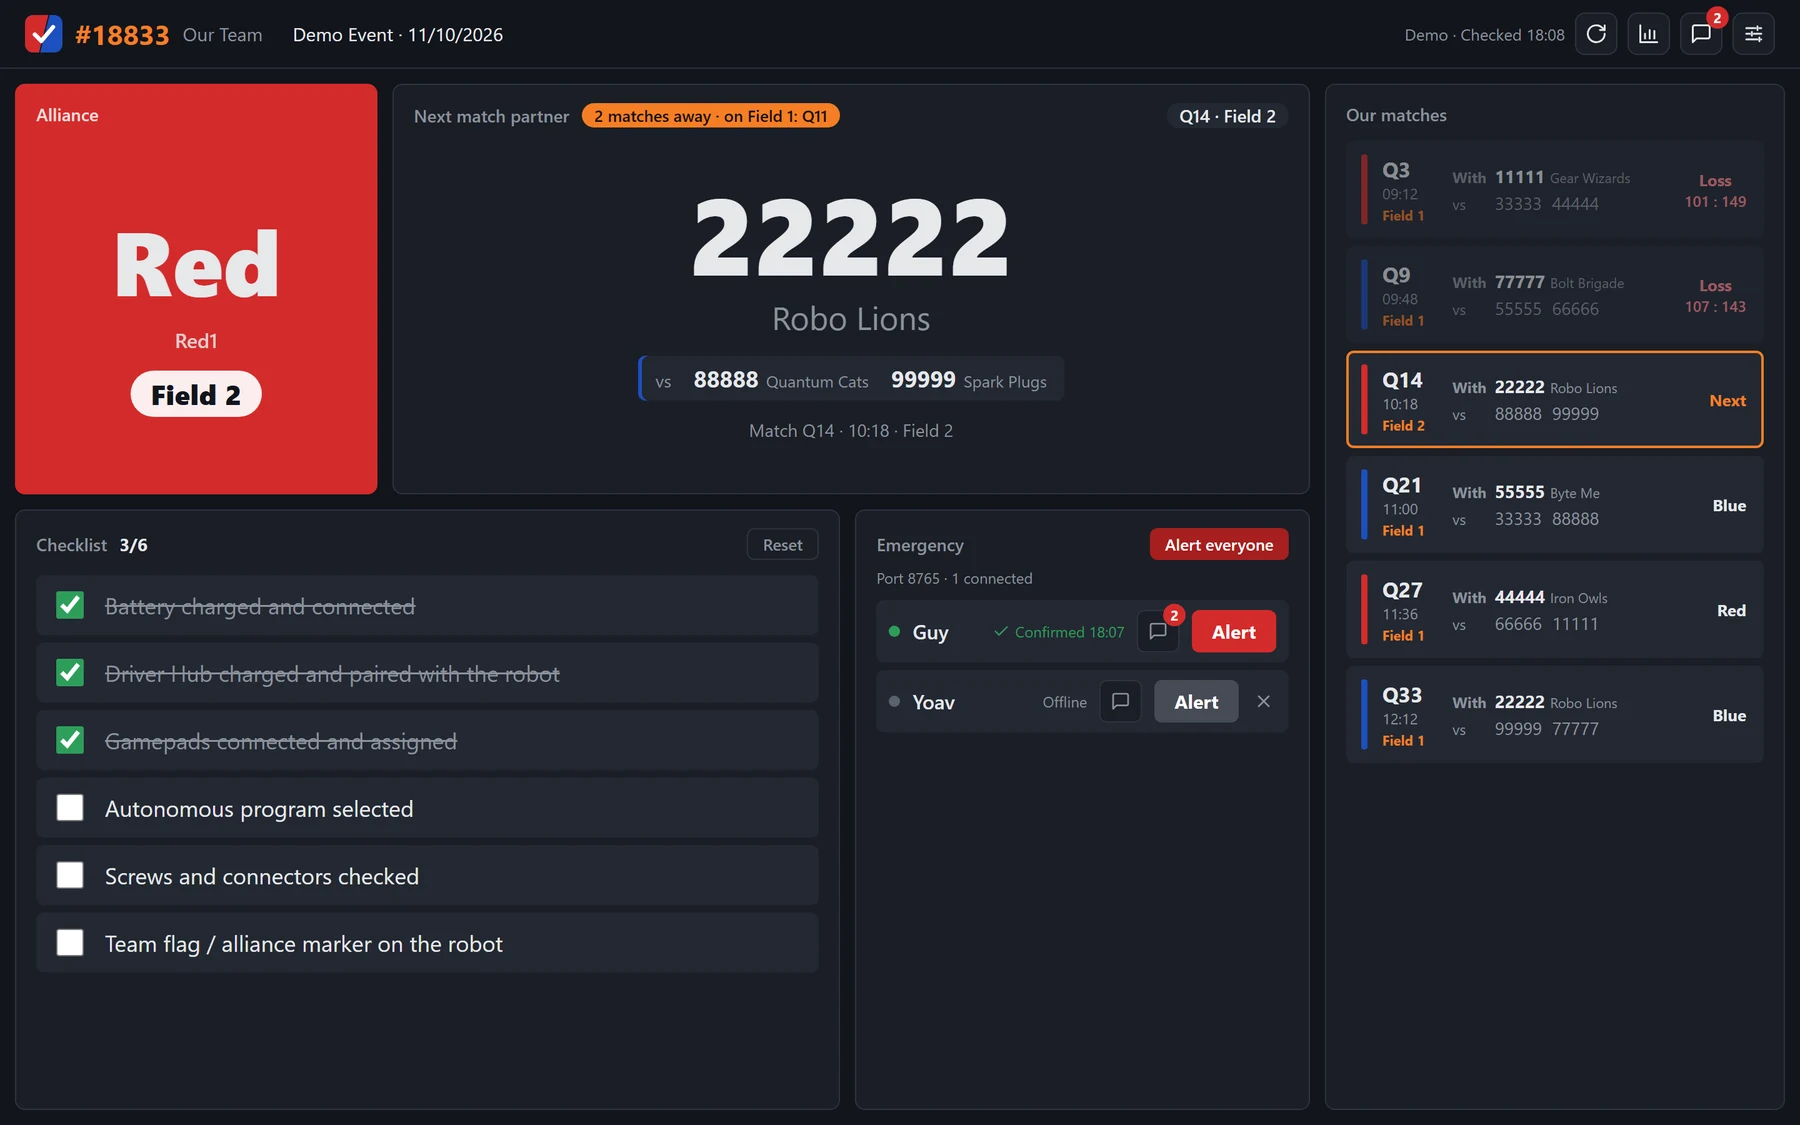1800x1125 pixels.
Task: Open the Q27 match card
Action: (x=1554, y=610)
